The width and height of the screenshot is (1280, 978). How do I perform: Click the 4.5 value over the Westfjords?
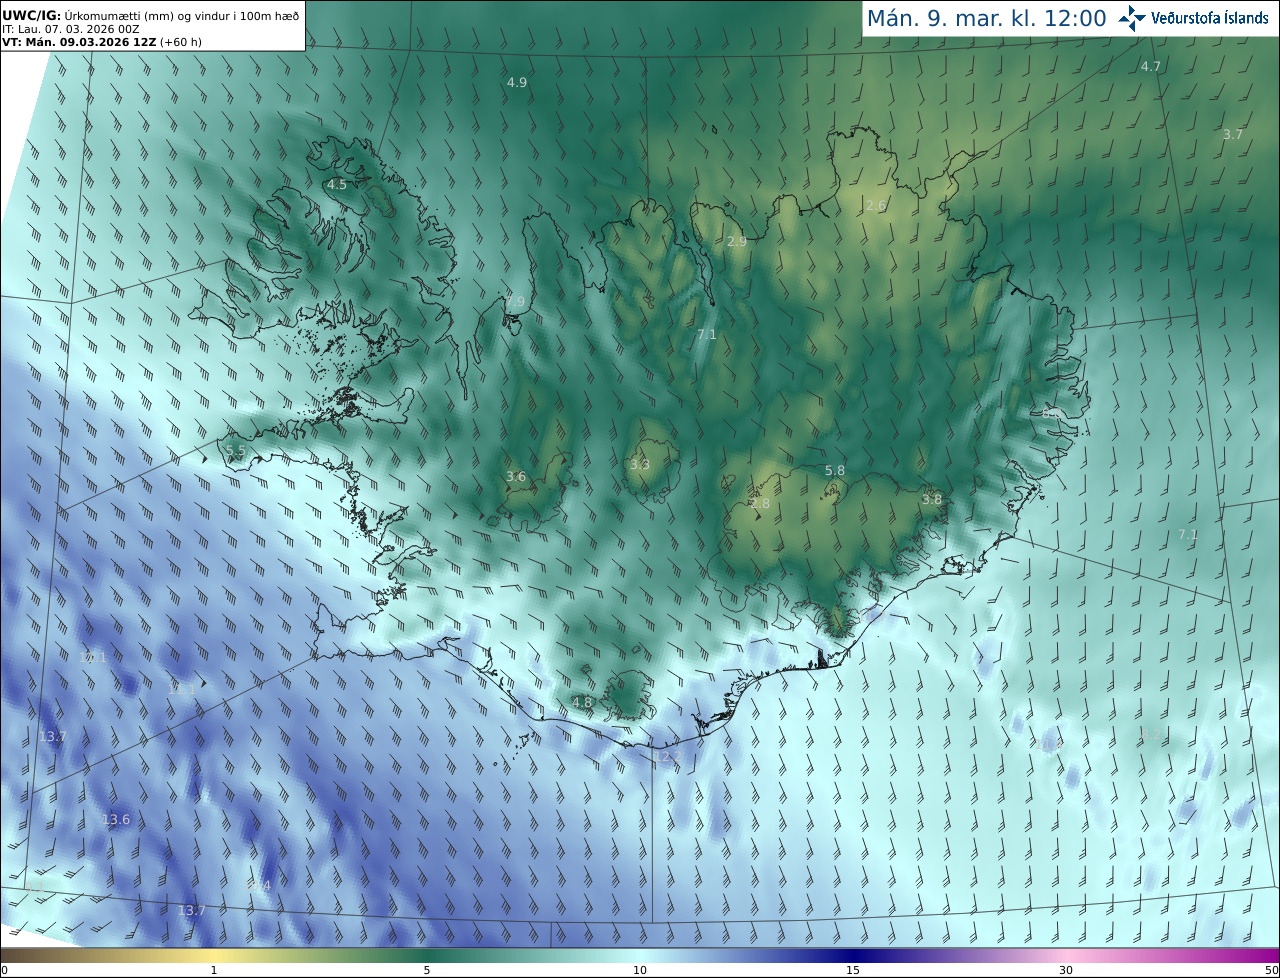tap(337, 185)
